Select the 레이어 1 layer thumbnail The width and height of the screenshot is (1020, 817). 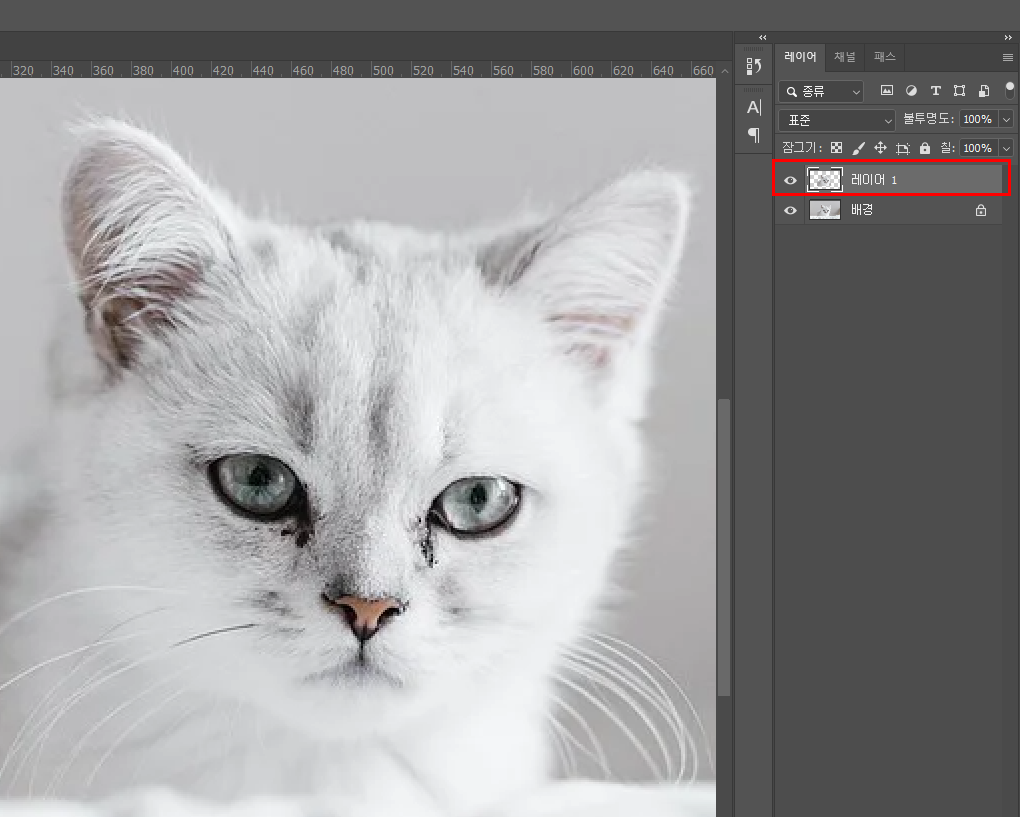(x=825, y=180)
